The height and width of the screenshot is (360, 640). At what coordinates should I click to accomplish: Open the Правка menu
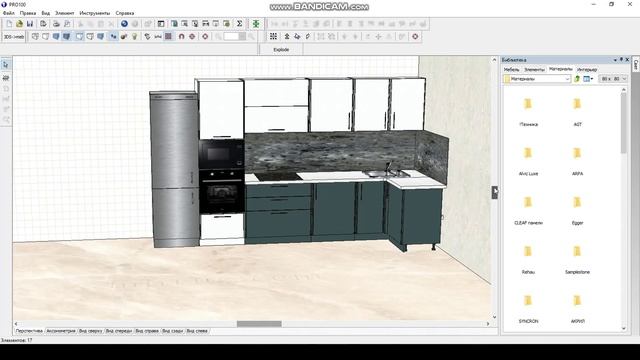(x=28, y=13)
